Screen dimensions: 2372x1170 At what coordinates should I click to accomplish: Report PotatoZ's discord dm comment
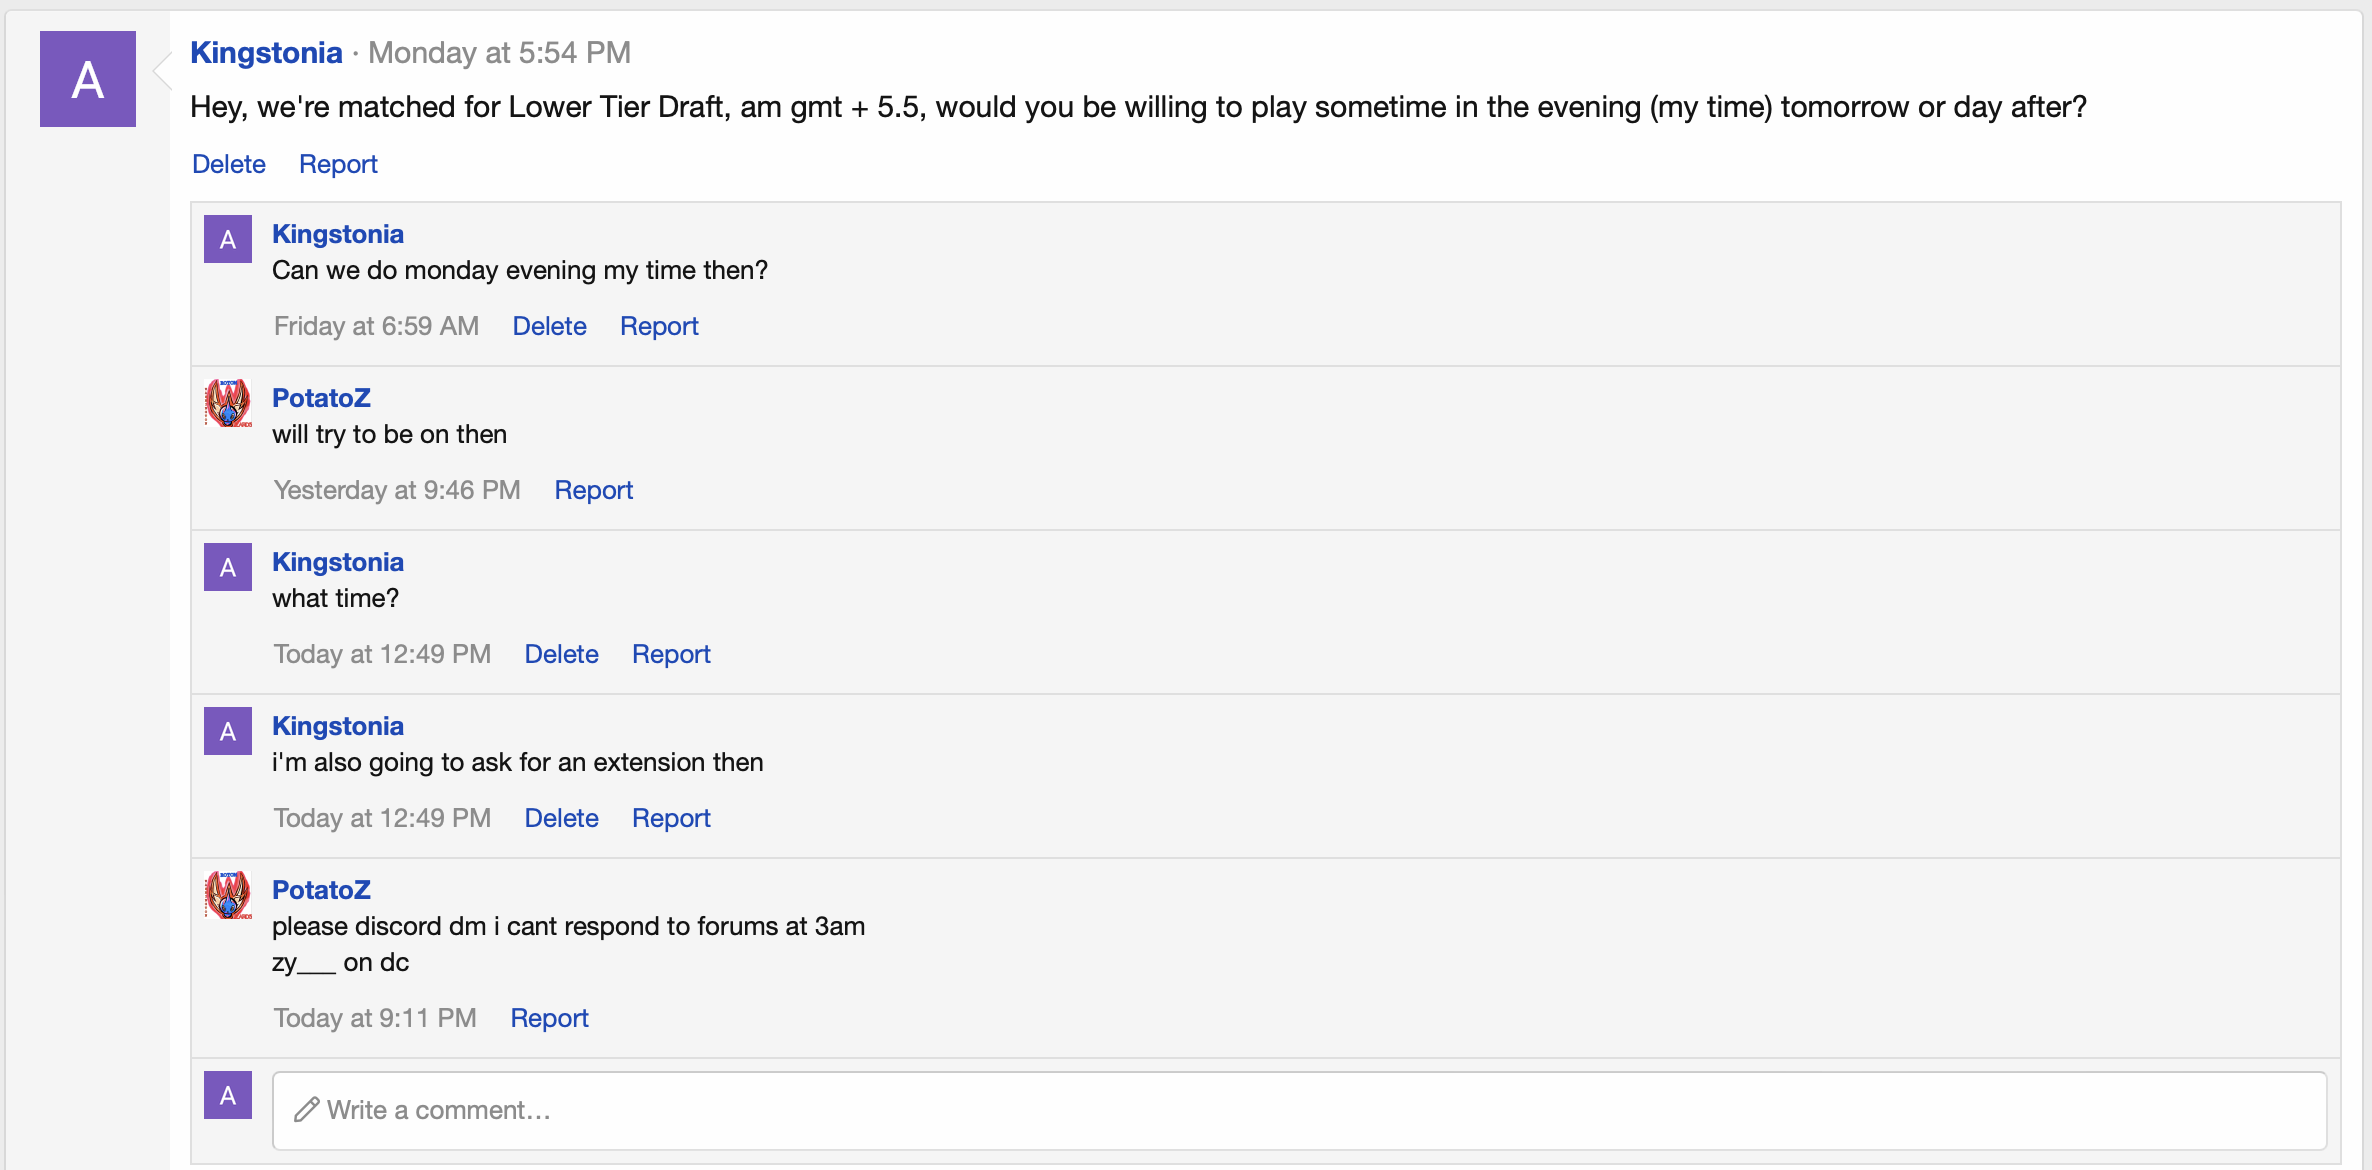coord(549,1018)
